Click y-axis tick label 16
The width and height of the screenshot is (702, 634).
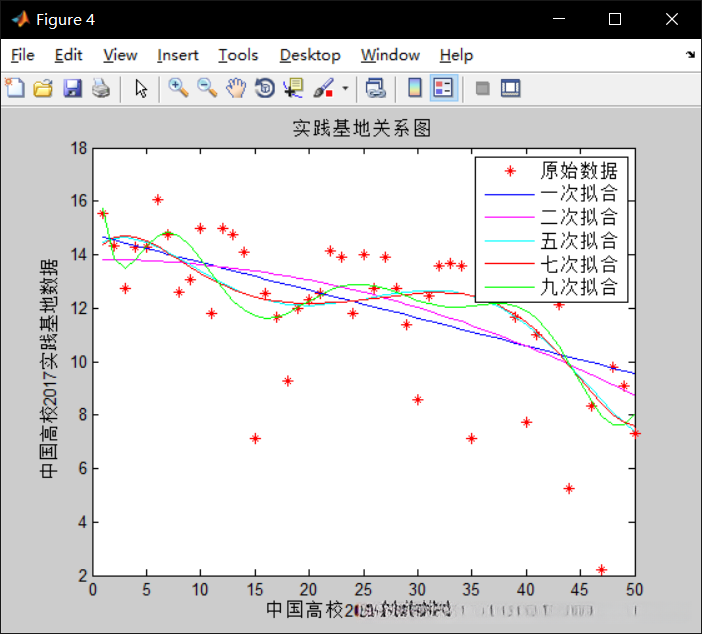[x=79, y=201]
